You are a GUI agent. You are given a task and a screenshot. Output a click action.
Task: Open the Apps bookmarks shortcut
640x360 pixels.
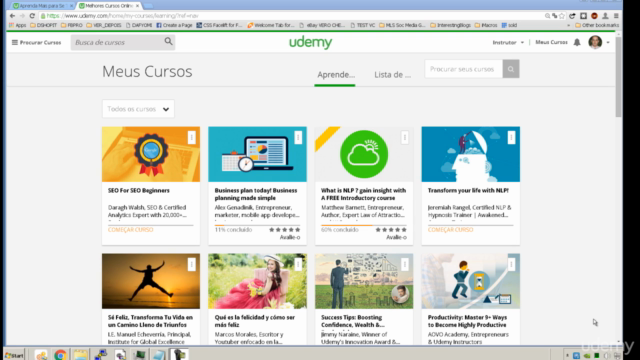point(18,25)
